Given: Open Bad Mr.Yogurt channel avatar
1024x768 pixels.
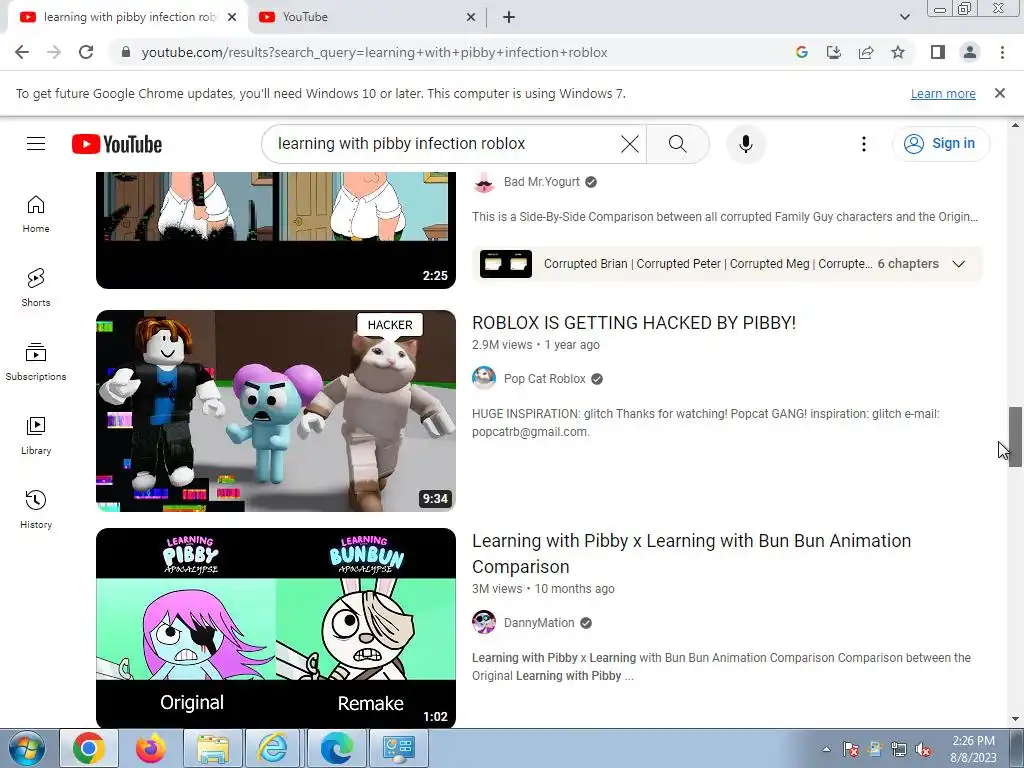Looking at the screenshot, I should point(484,182).
